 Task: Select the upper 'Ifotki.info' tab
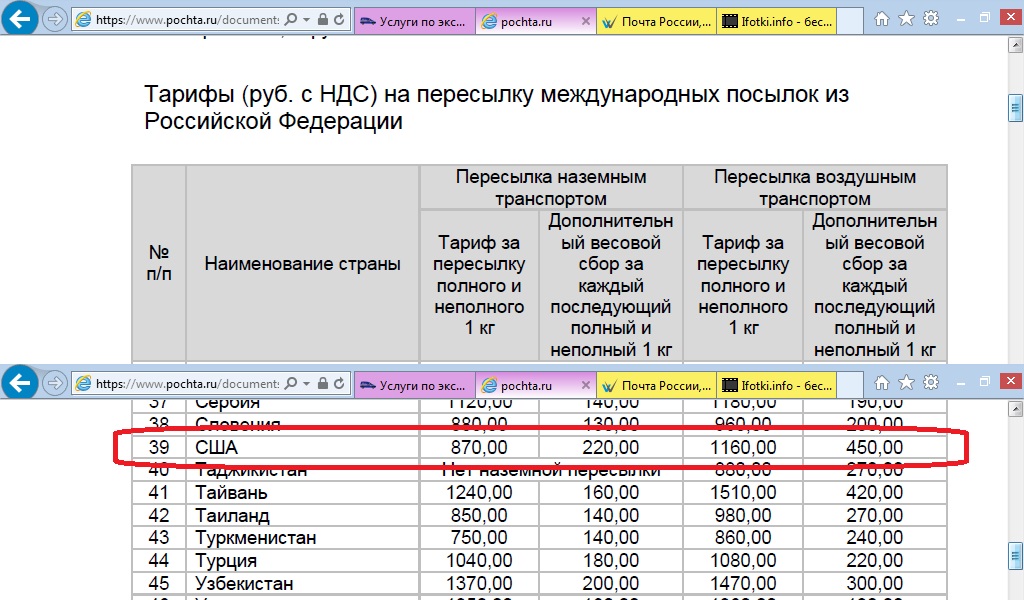pyautogui.click(x=776, y=20)
